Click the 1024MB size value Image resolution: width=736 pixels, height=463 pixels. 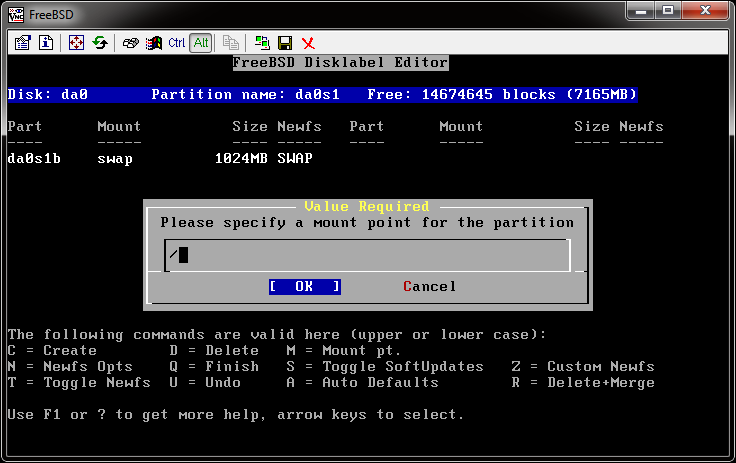241,158
